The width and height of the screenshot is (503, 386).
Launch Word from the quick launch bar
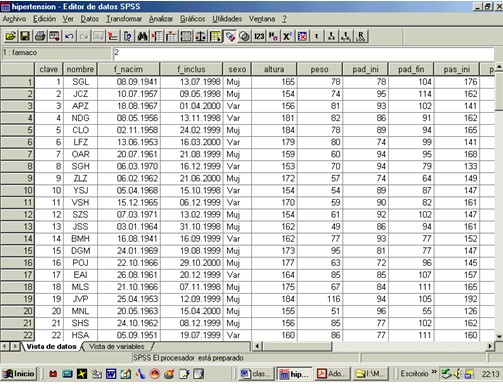tap(111, 374)
